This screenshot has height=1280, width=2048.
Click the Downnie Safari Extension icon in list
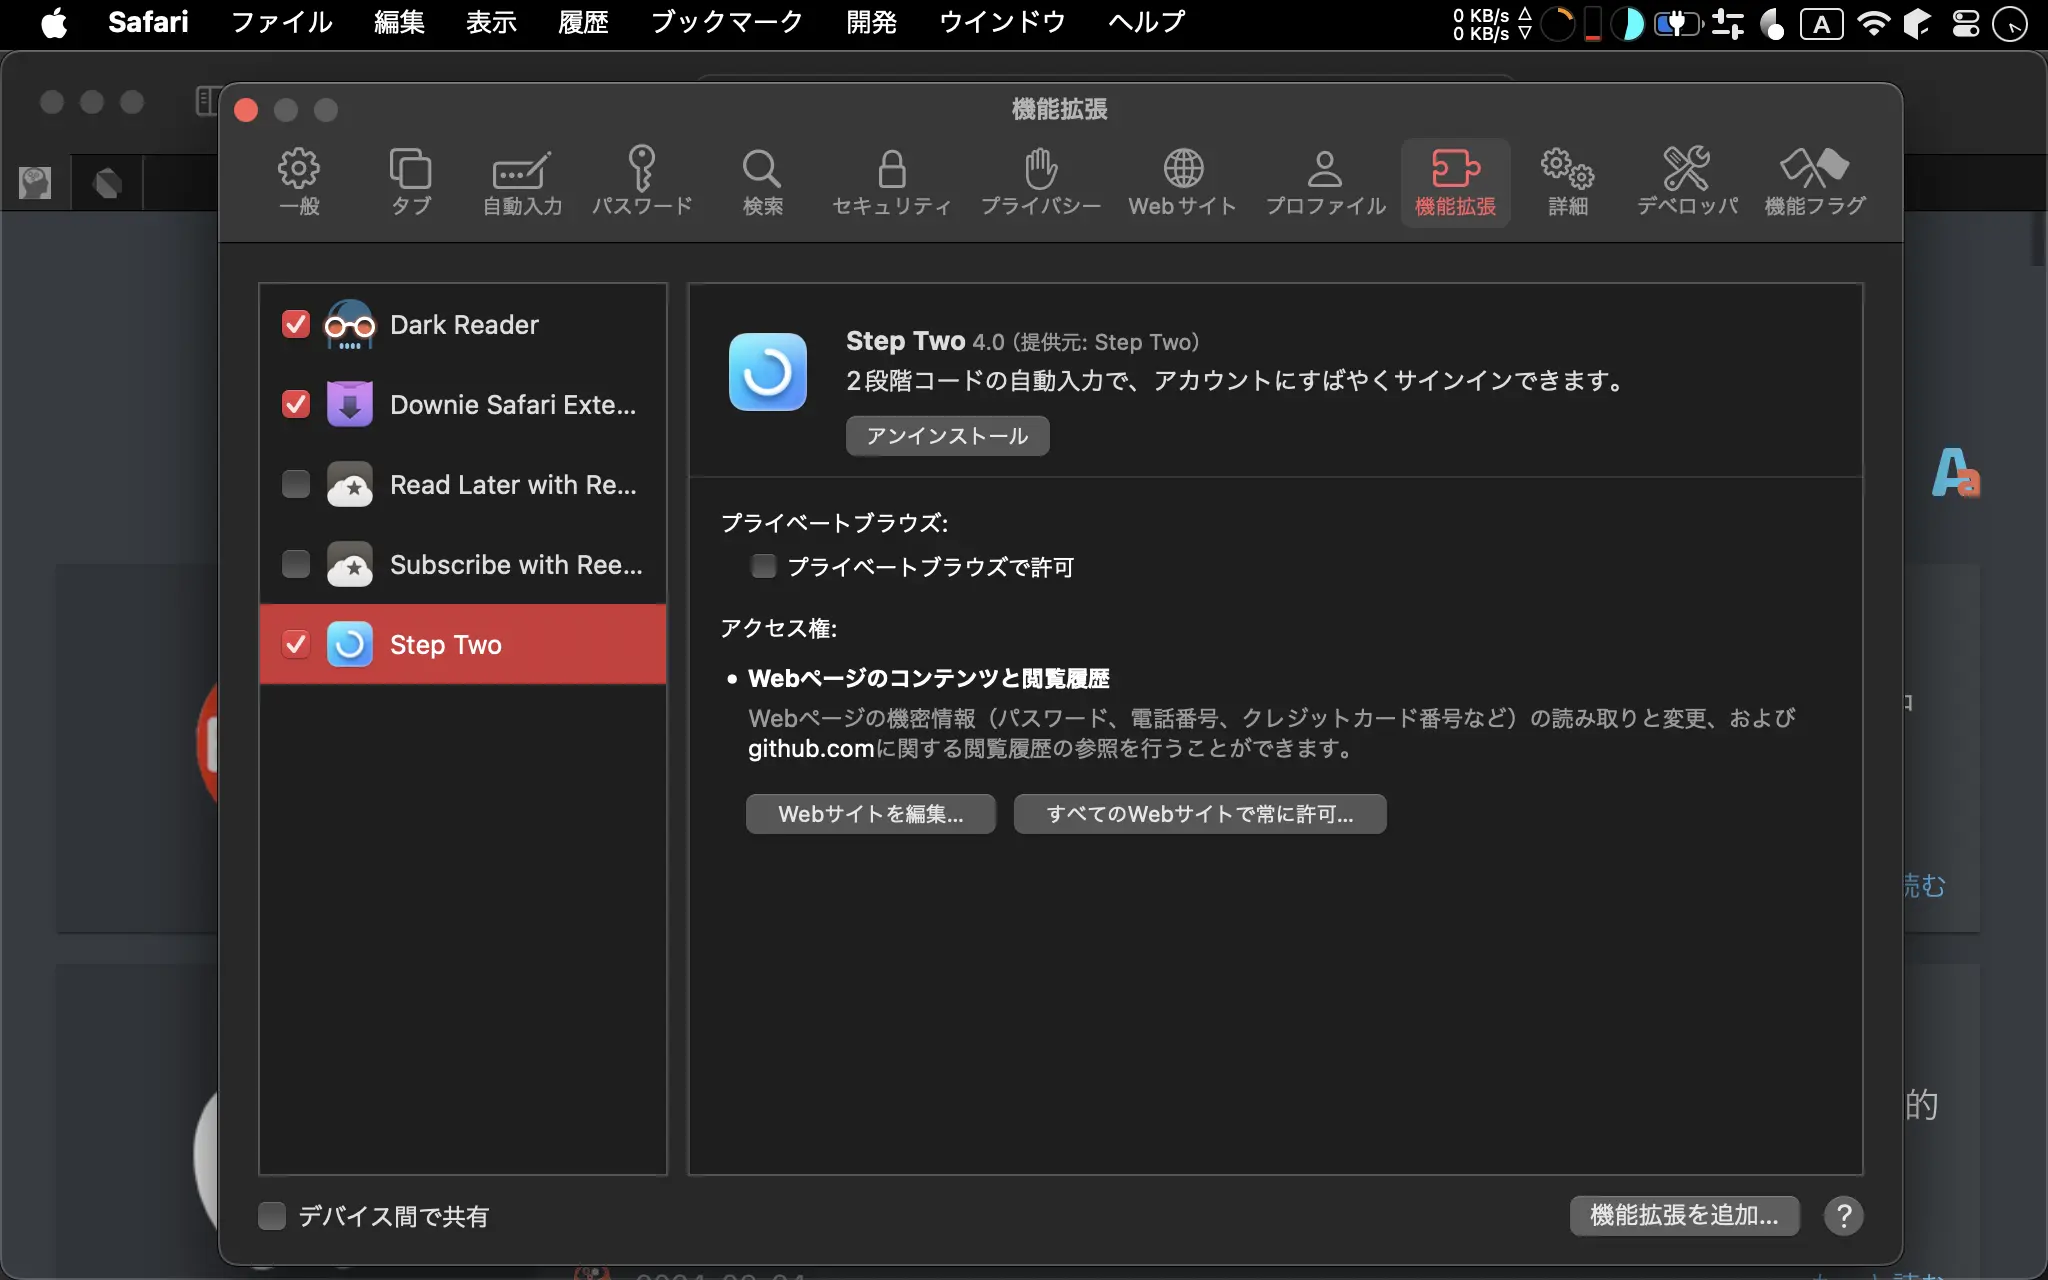pos(350,405)
